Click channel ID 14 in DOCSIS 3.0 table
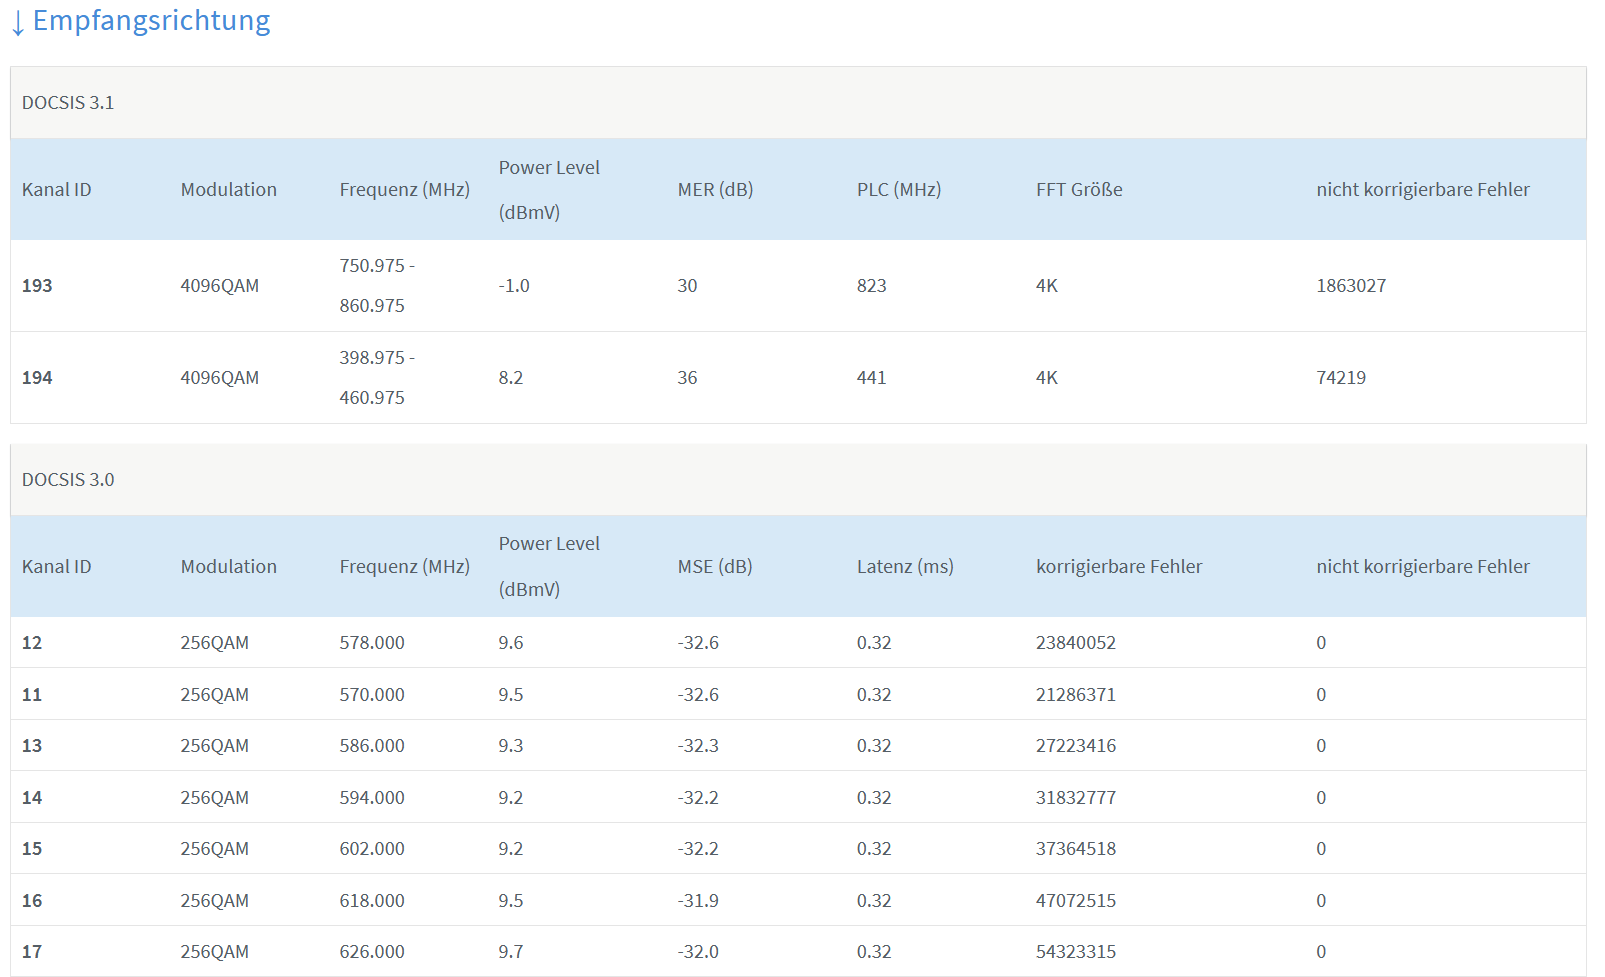 pos(32,798)
